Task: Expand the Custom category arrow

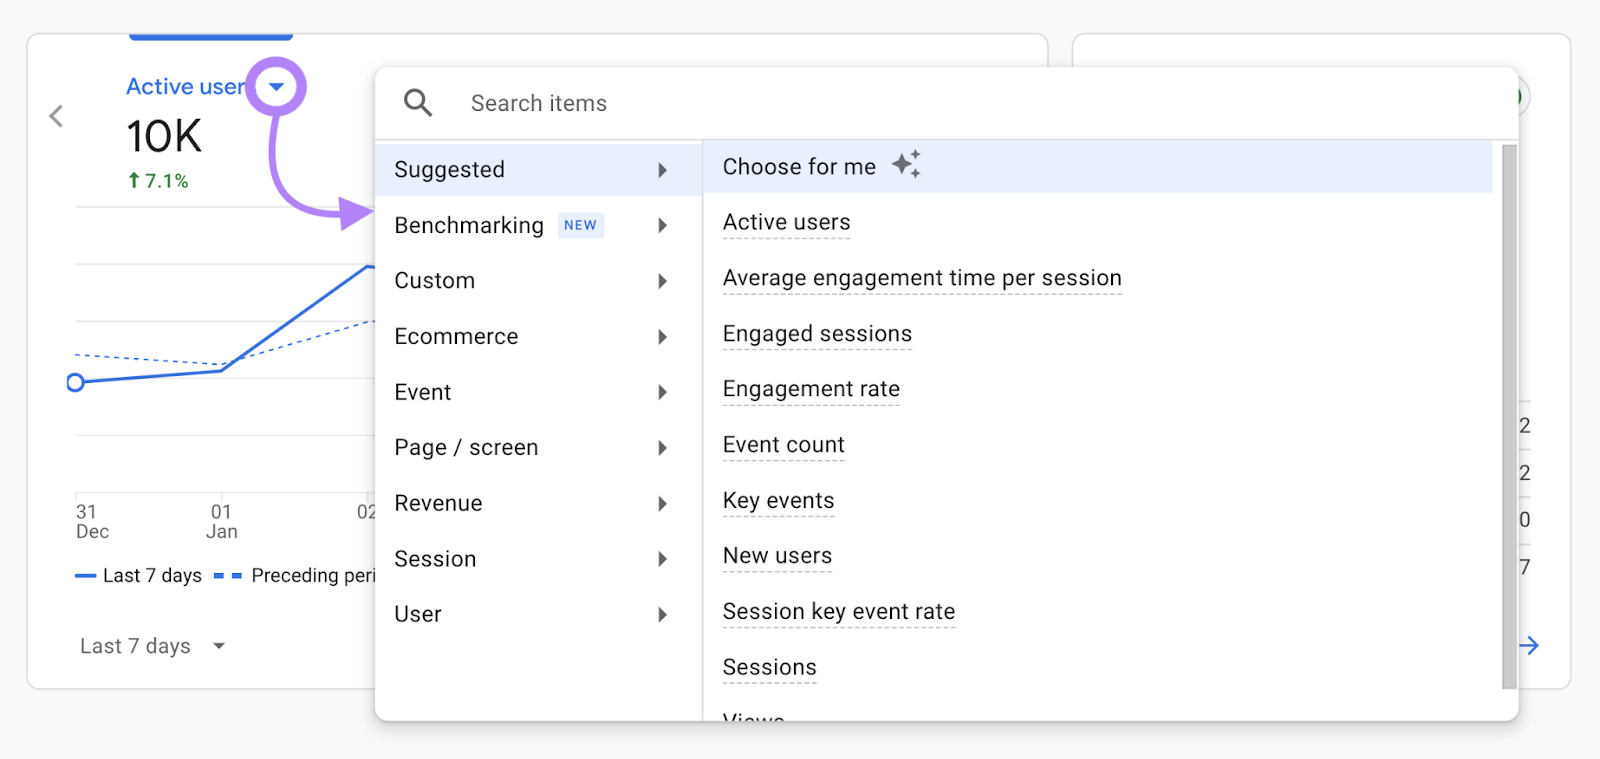Action: click(662, 282)
